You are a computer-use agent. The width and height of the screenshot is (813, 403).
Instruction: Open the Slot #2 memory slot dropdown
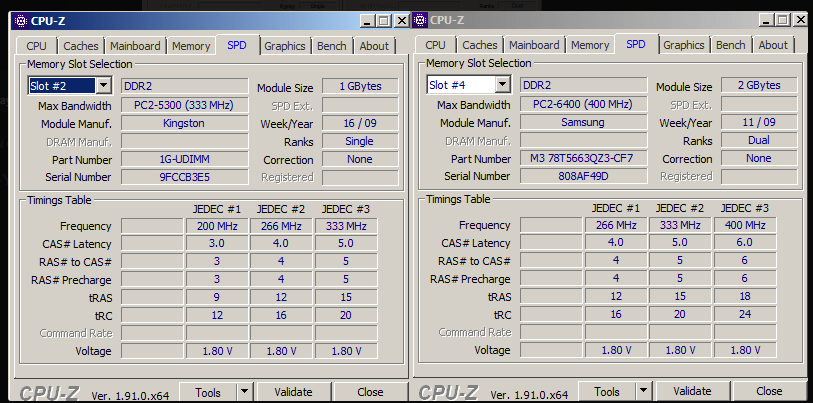tap(104, 86)
